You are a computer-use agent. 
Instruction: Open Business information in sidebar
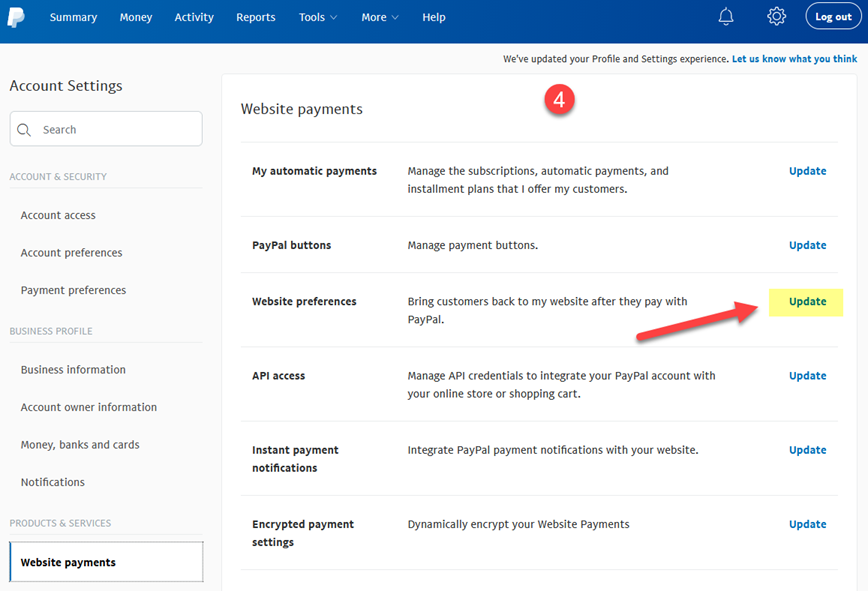pos(73,370)
